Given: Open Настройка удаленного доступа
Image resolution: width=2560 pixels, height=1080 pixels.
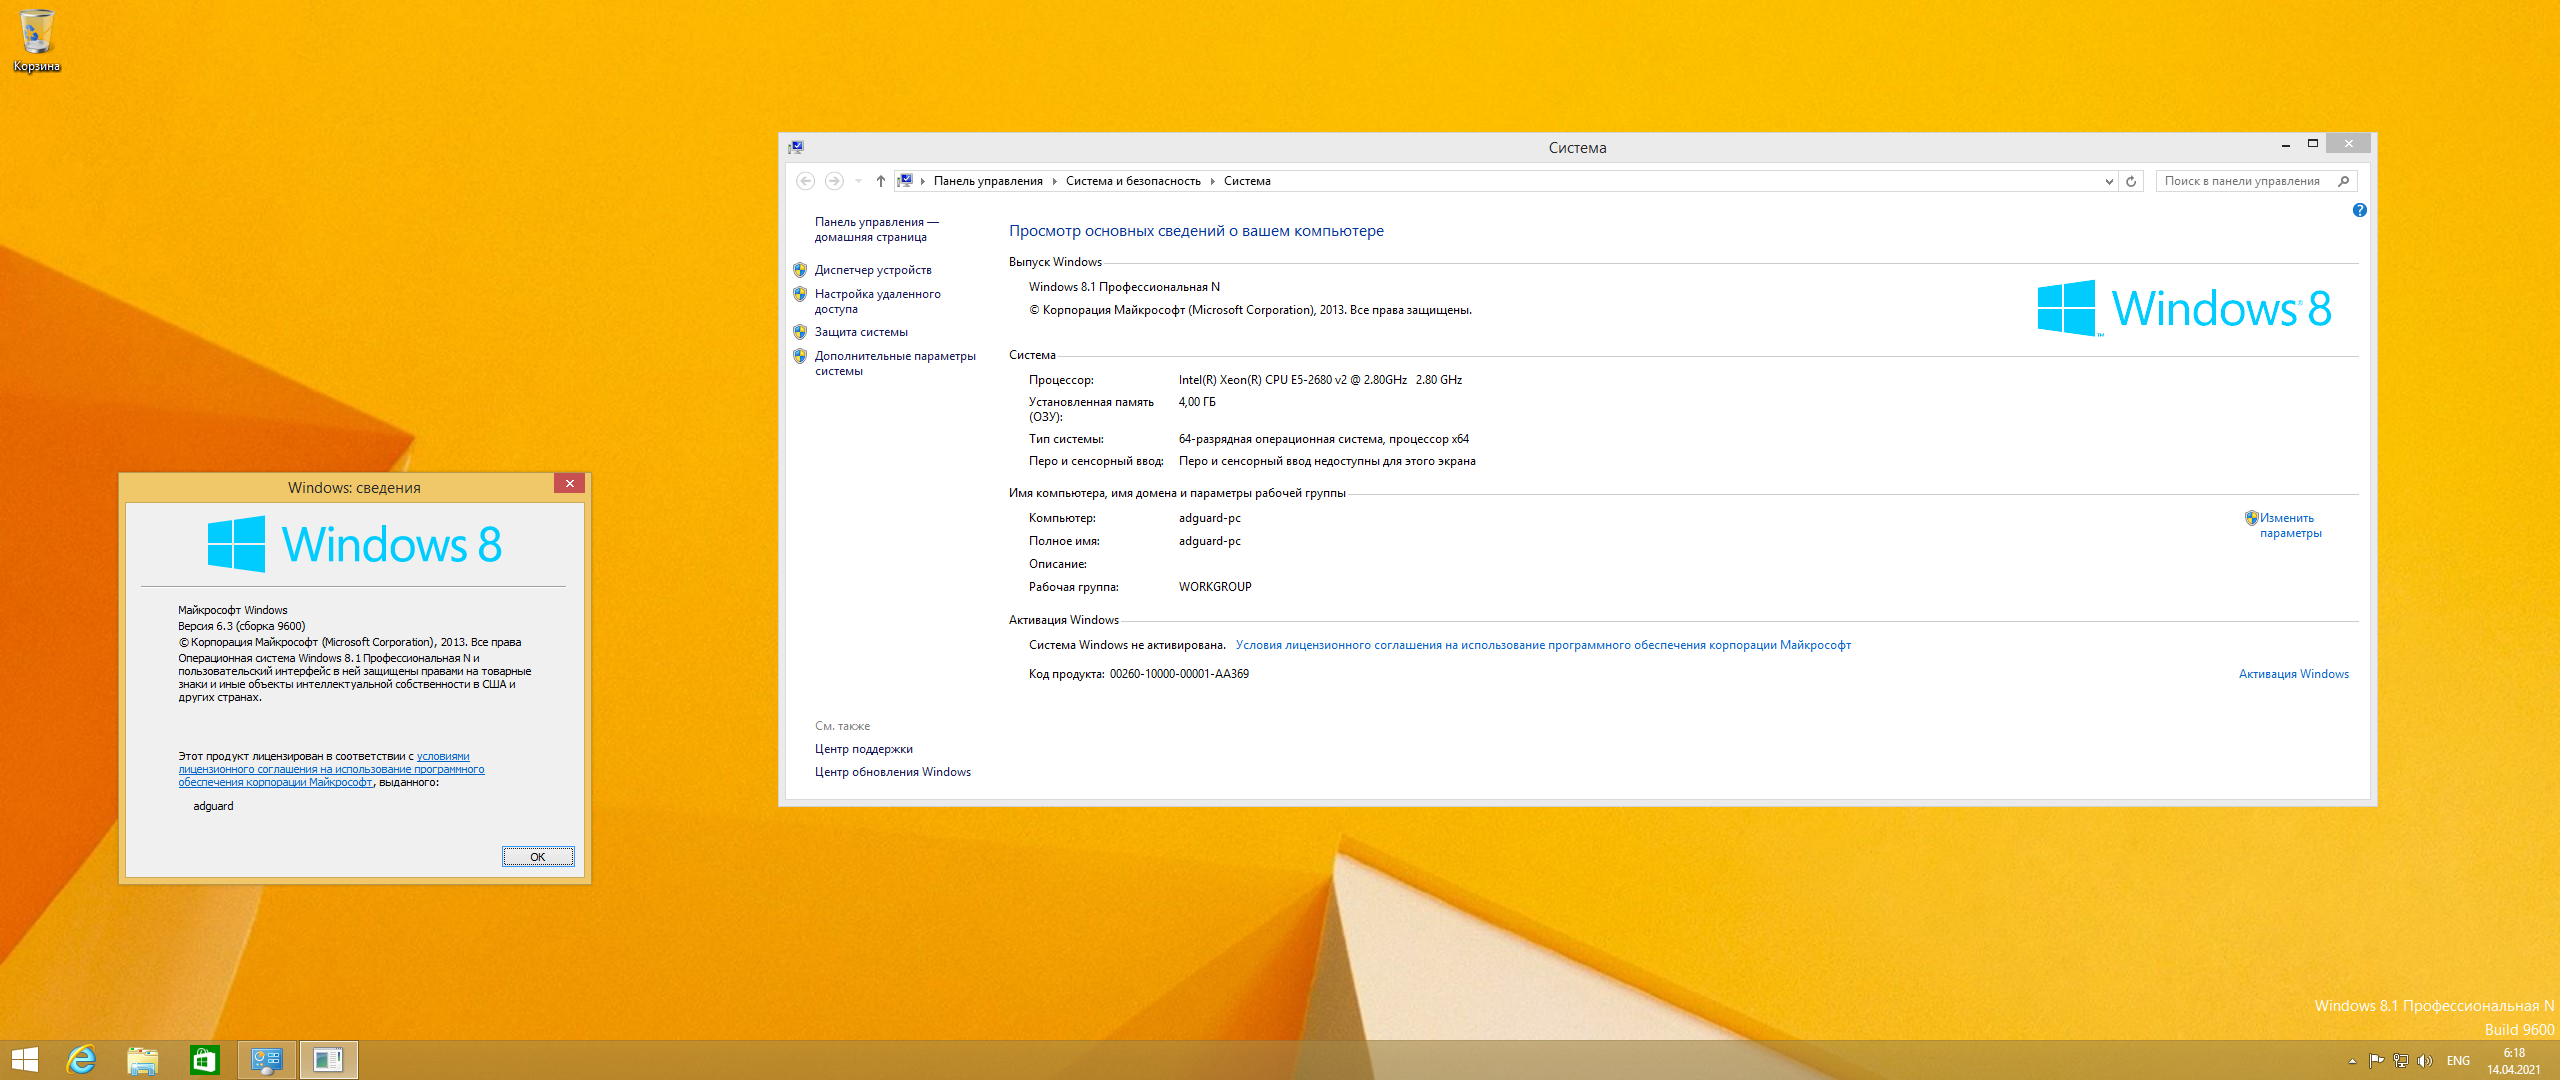Looking at the screenshot, I should click(x=877, y=301).
